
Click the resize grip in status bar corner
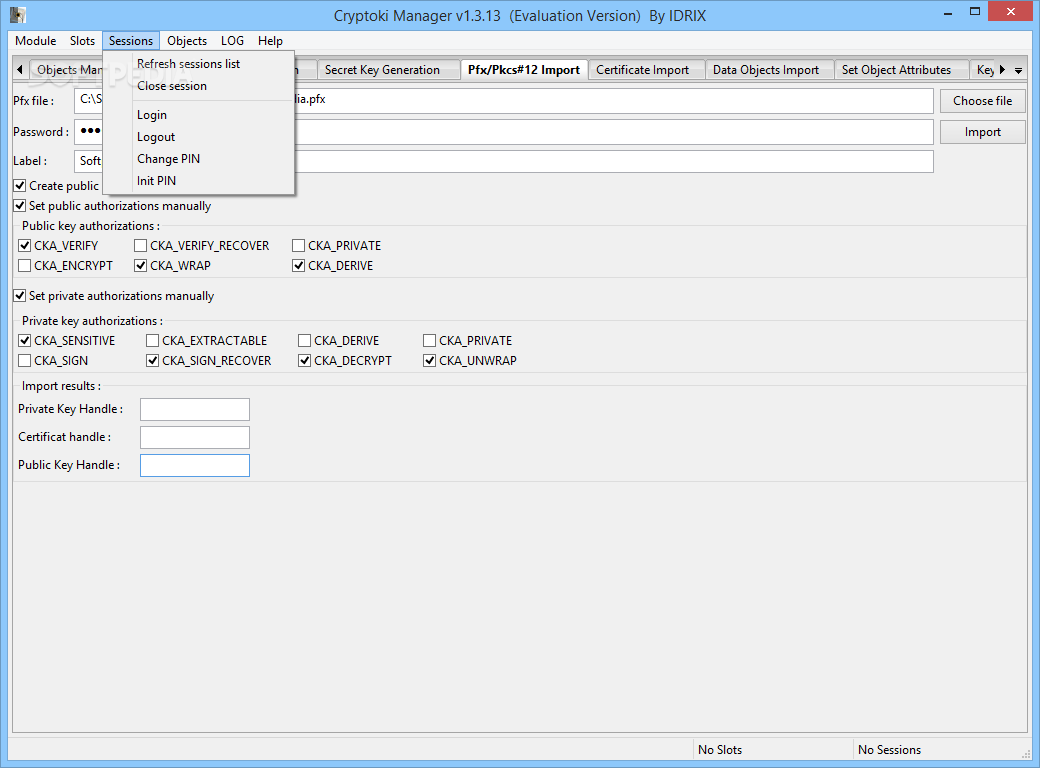[1026, 753]
